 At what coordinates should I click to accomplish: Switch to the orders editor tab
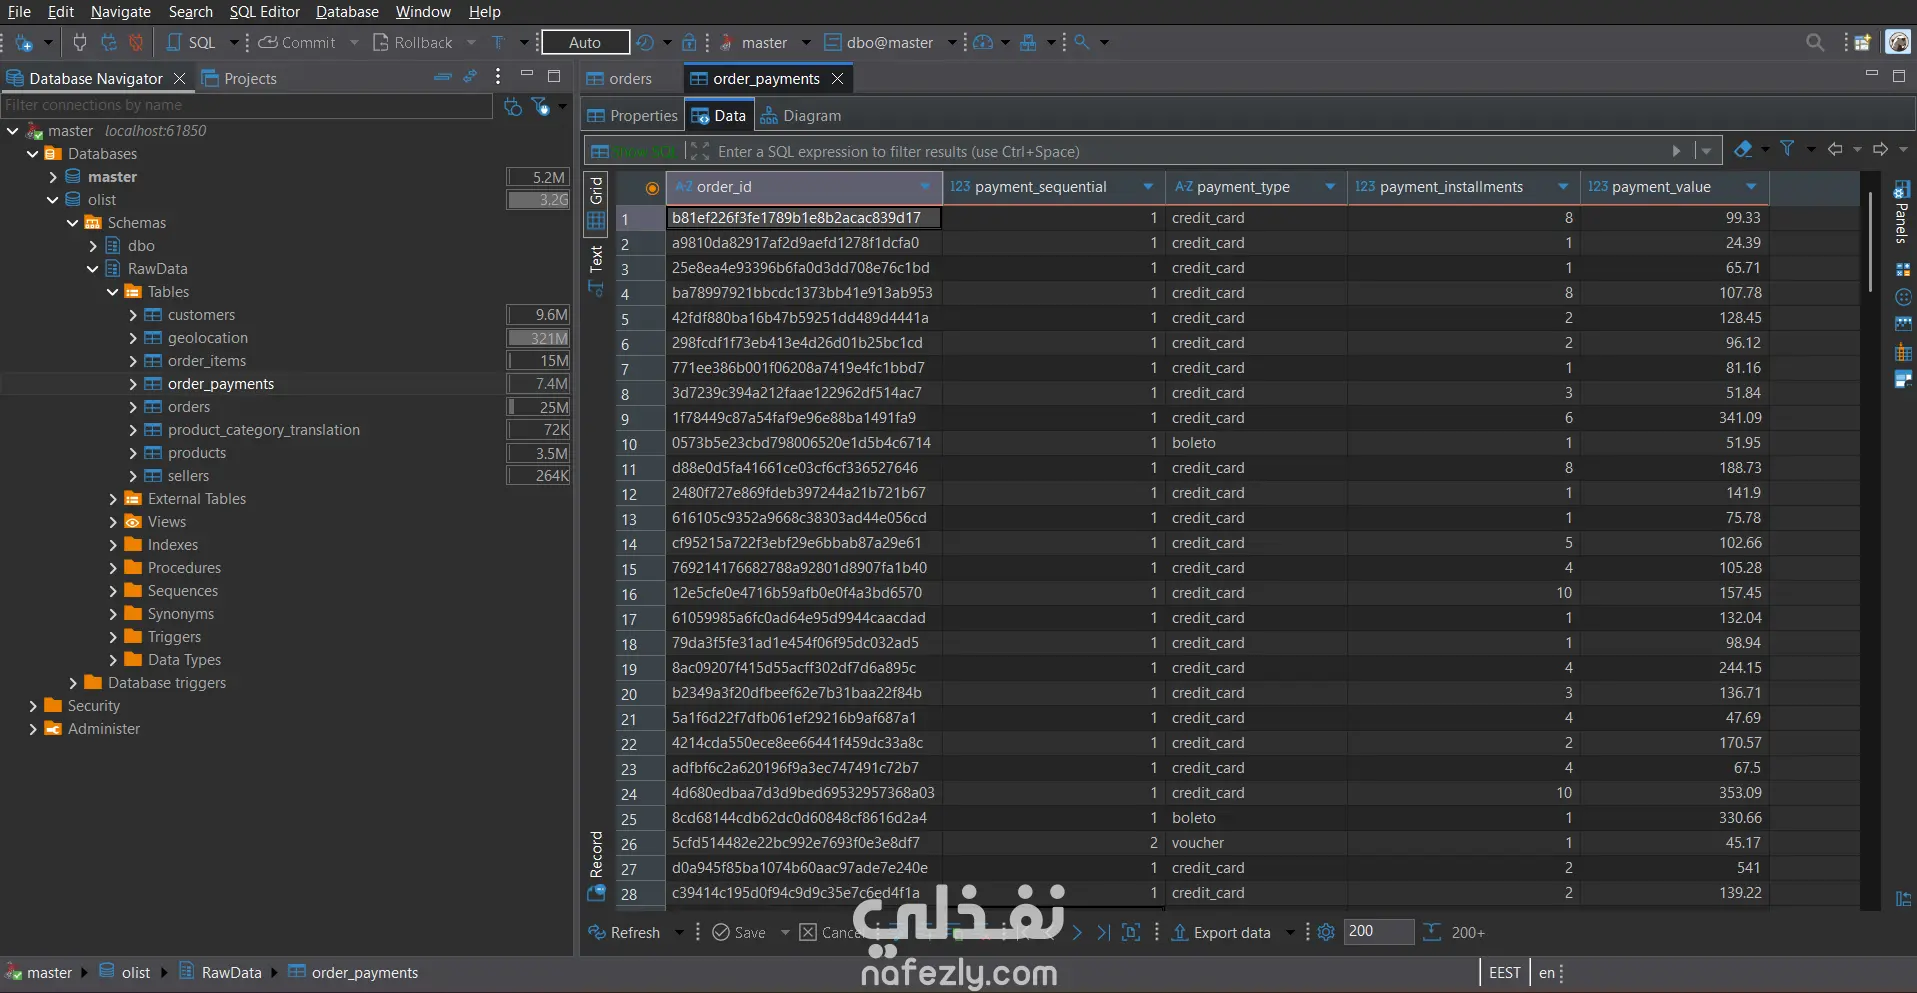pyautogui.click(x=619, y=78)
